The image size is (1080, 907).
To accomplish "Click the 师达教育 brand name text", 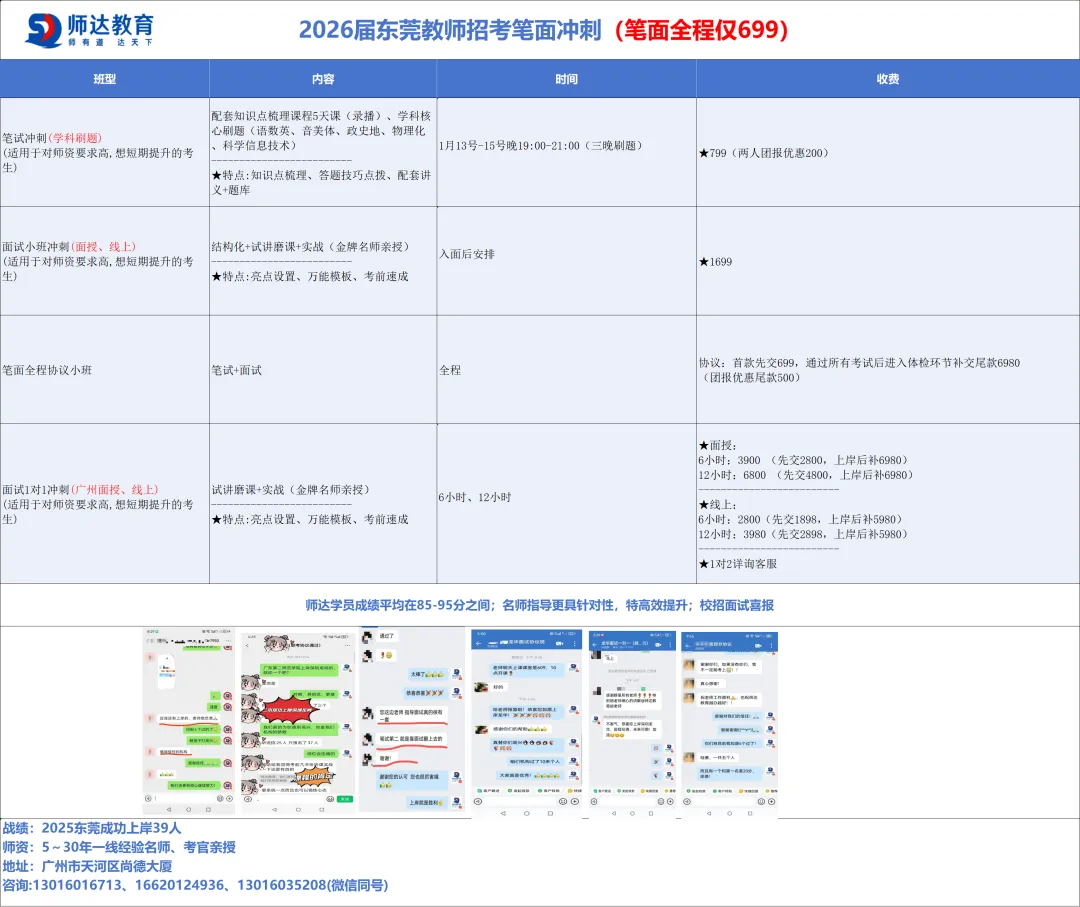I will pyautogui.click(x=110, y=25).
